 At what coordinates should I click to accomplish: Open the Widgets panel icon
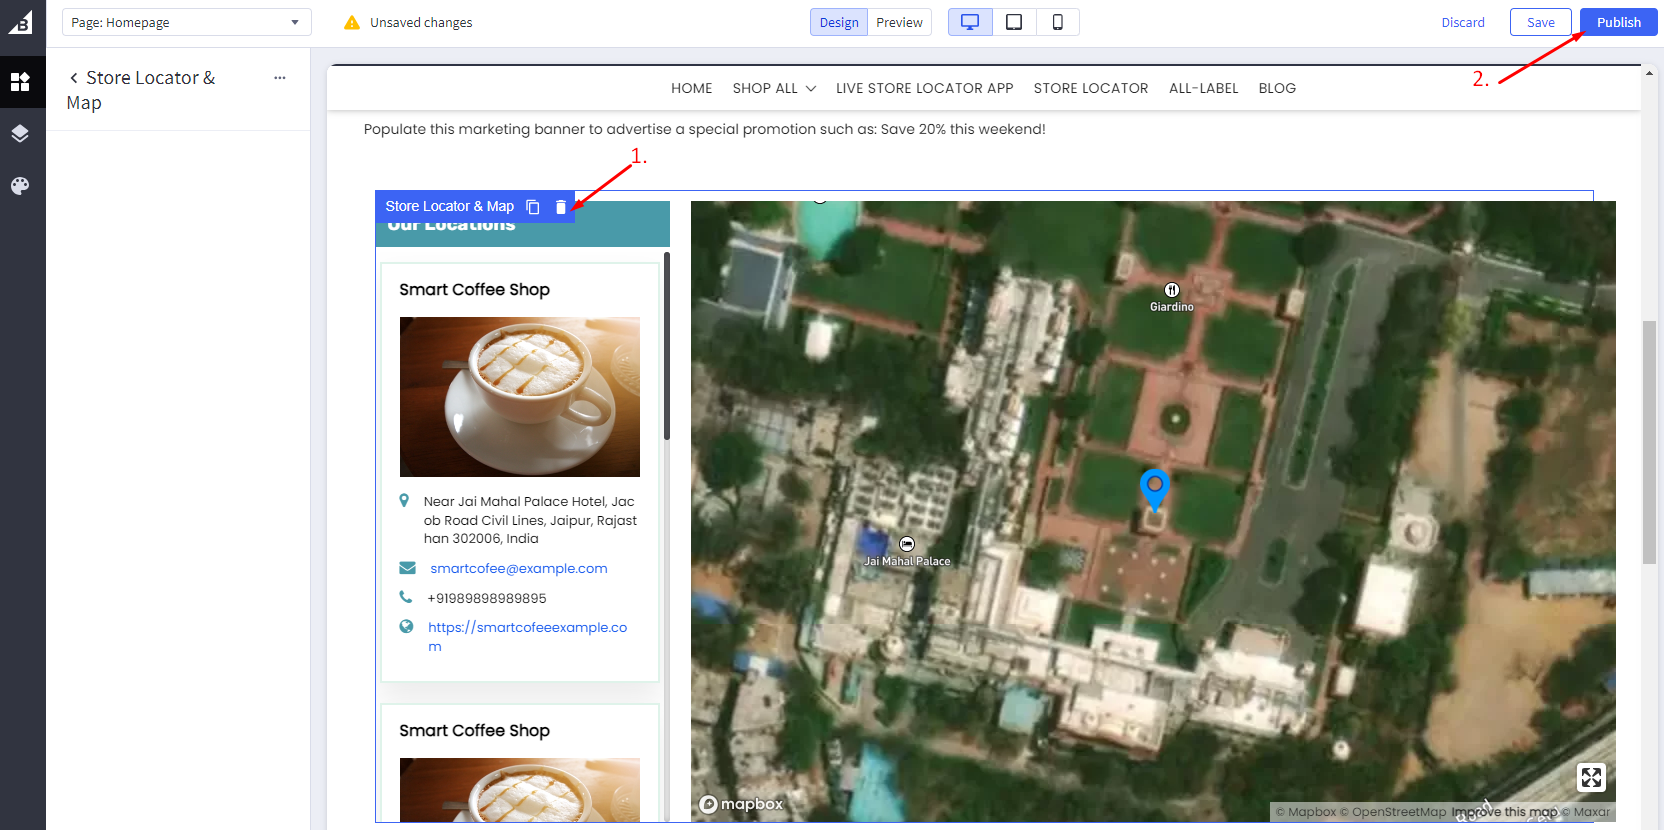click(x=20, y=82)
